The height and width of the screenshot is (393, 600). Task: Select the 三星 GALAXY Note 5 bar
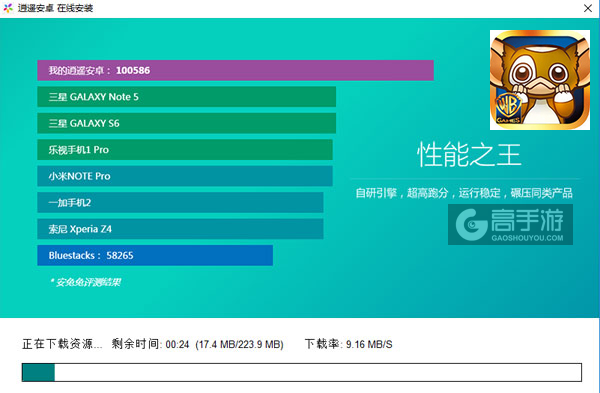(186, 97)
